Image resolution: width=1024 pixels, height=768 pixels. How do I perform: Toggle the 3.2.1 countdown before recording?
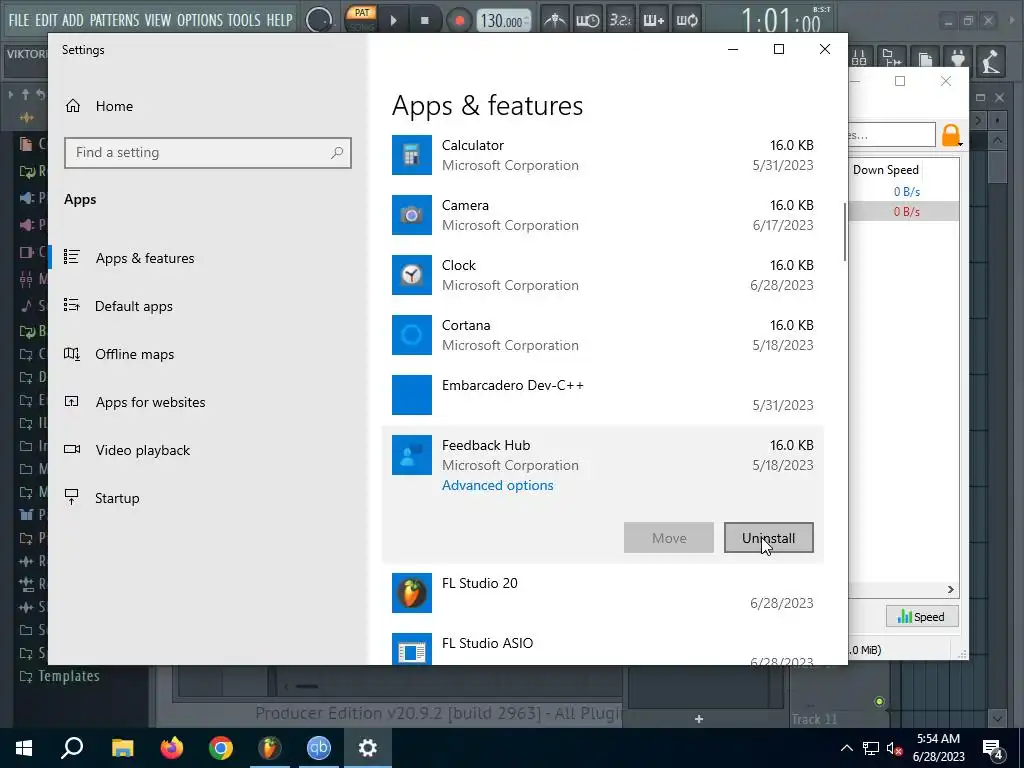click(x=620, y=20)
